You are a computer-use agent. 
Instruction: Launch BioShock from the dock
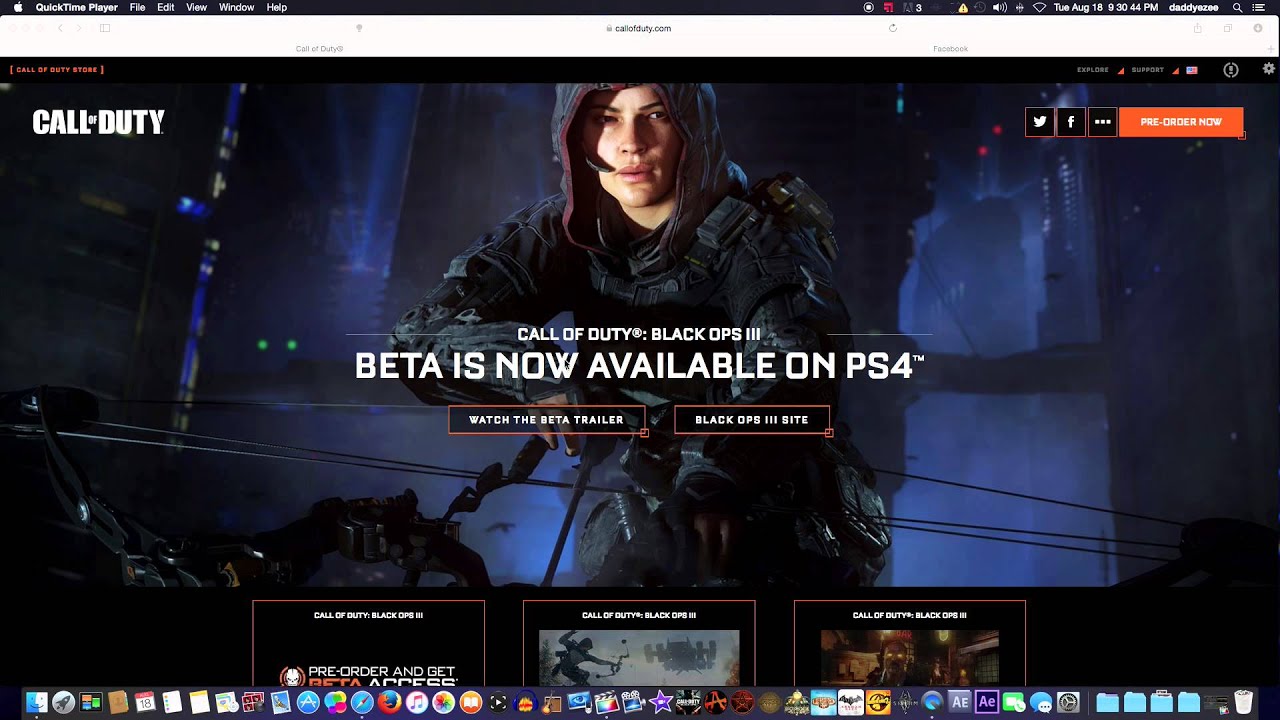pyautogui.click(x=823, y=702)
